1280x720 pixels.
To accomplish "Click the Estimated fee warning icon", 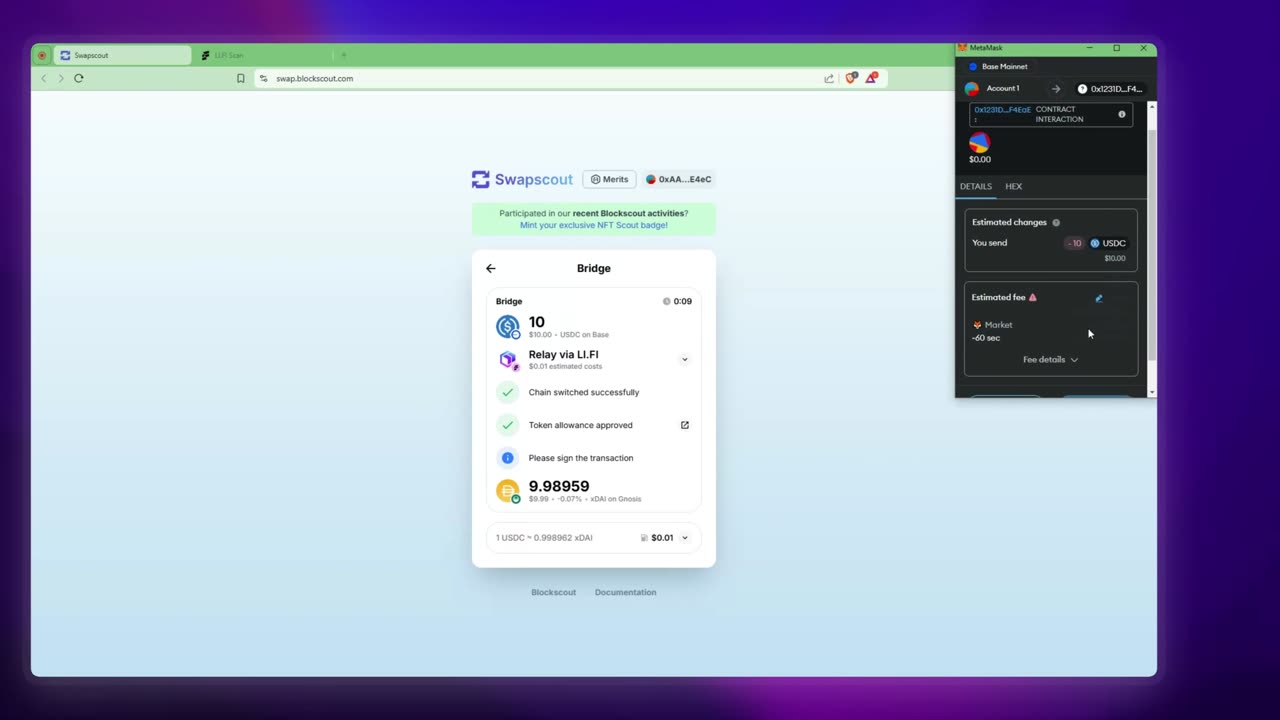I will [x=1033, y=297].
